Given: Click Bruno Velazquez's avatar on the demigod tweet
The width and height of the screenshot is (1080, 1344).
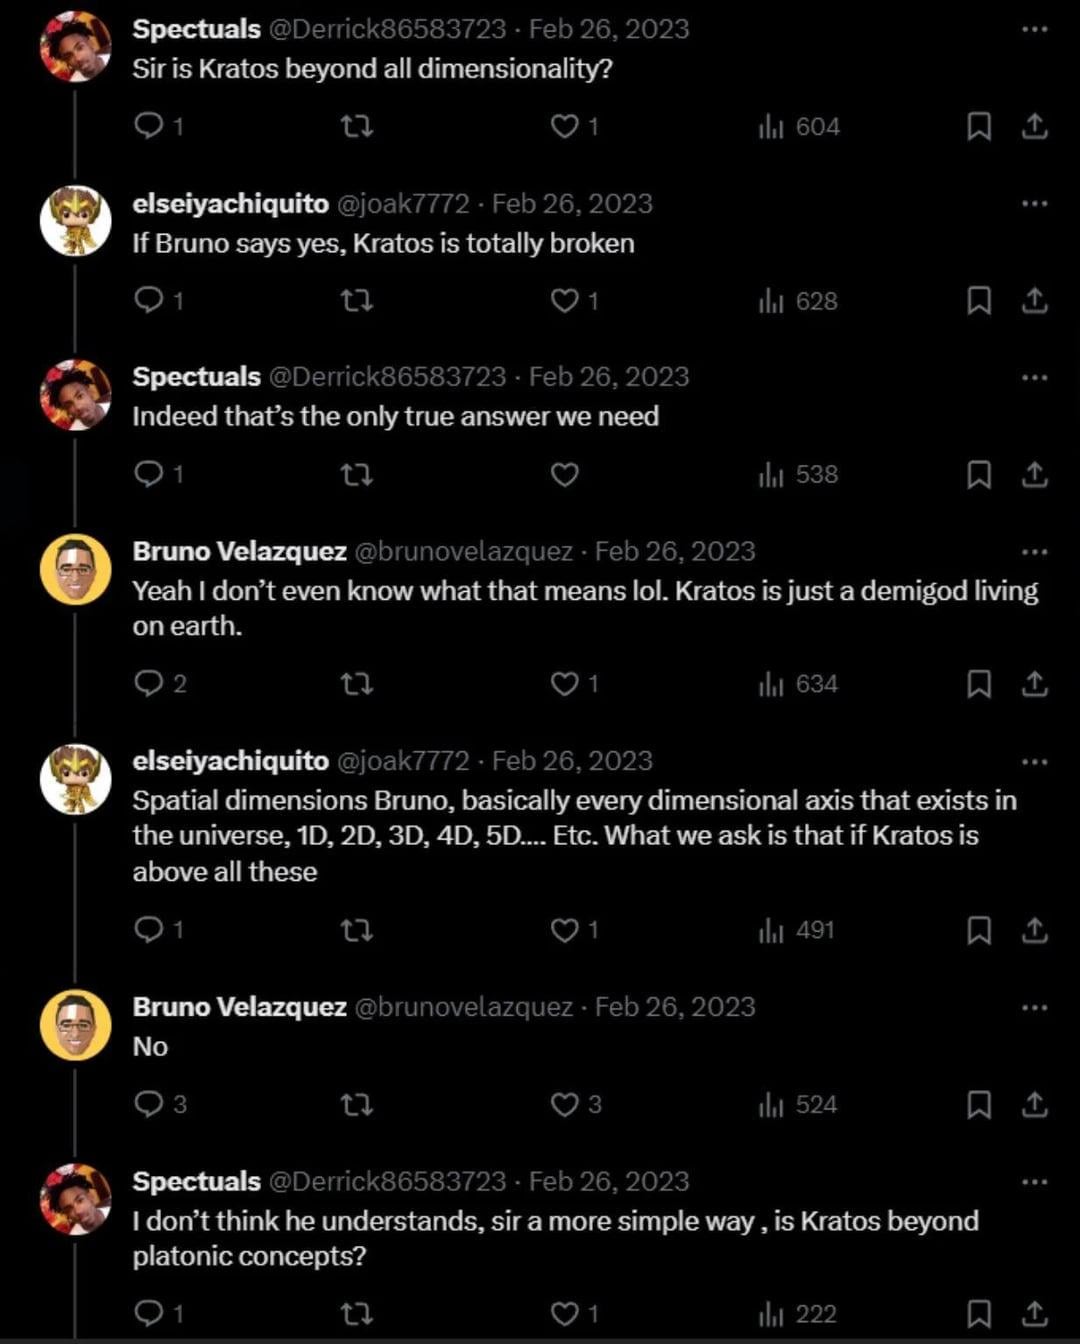Looking at the screenshot, I should point(75,569).
